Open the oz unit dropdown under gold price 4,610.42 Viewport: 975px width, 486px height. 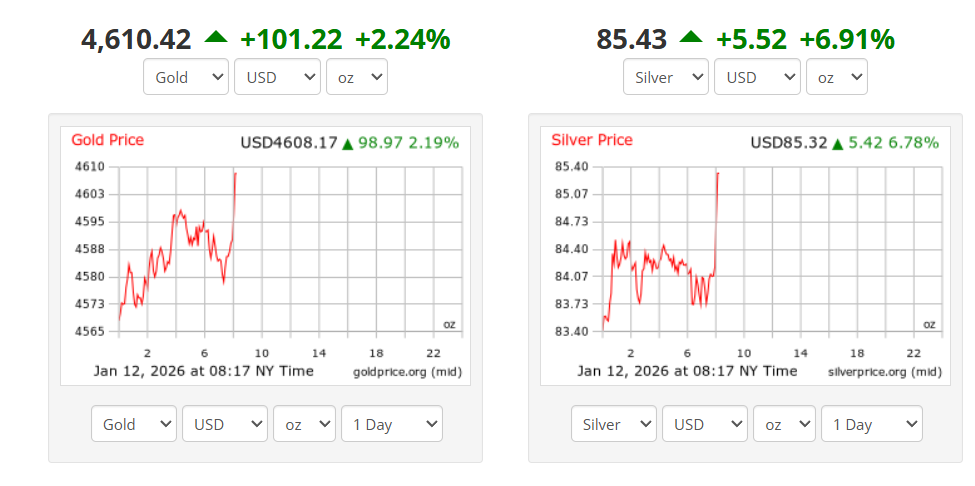357,77
